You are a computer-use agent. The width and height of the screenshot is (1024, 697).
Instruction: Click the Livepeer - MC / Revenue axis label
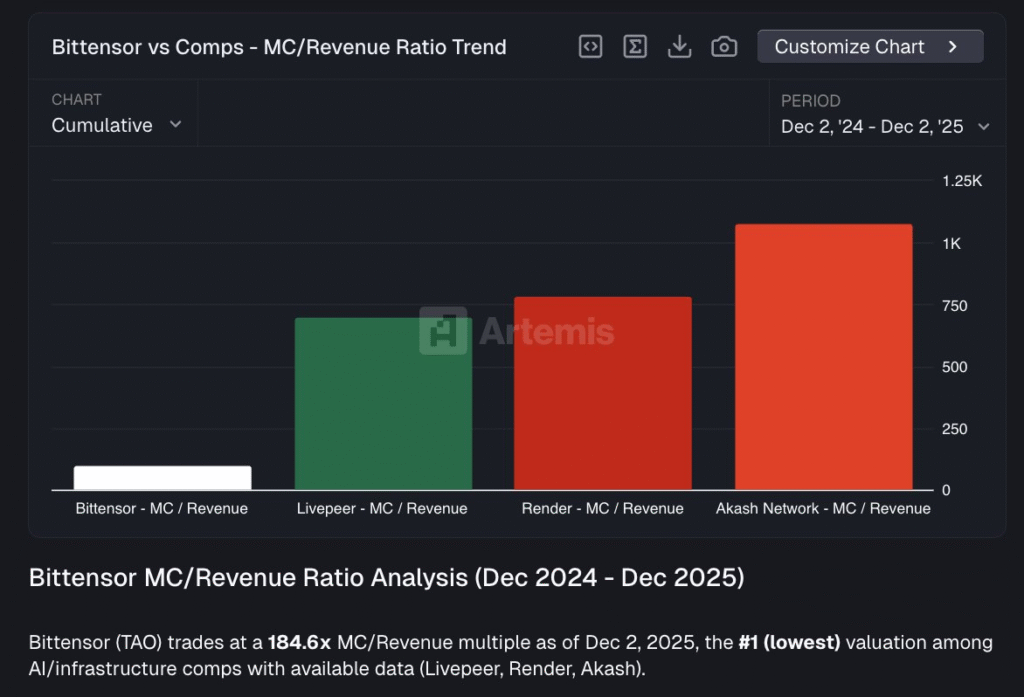382,508
